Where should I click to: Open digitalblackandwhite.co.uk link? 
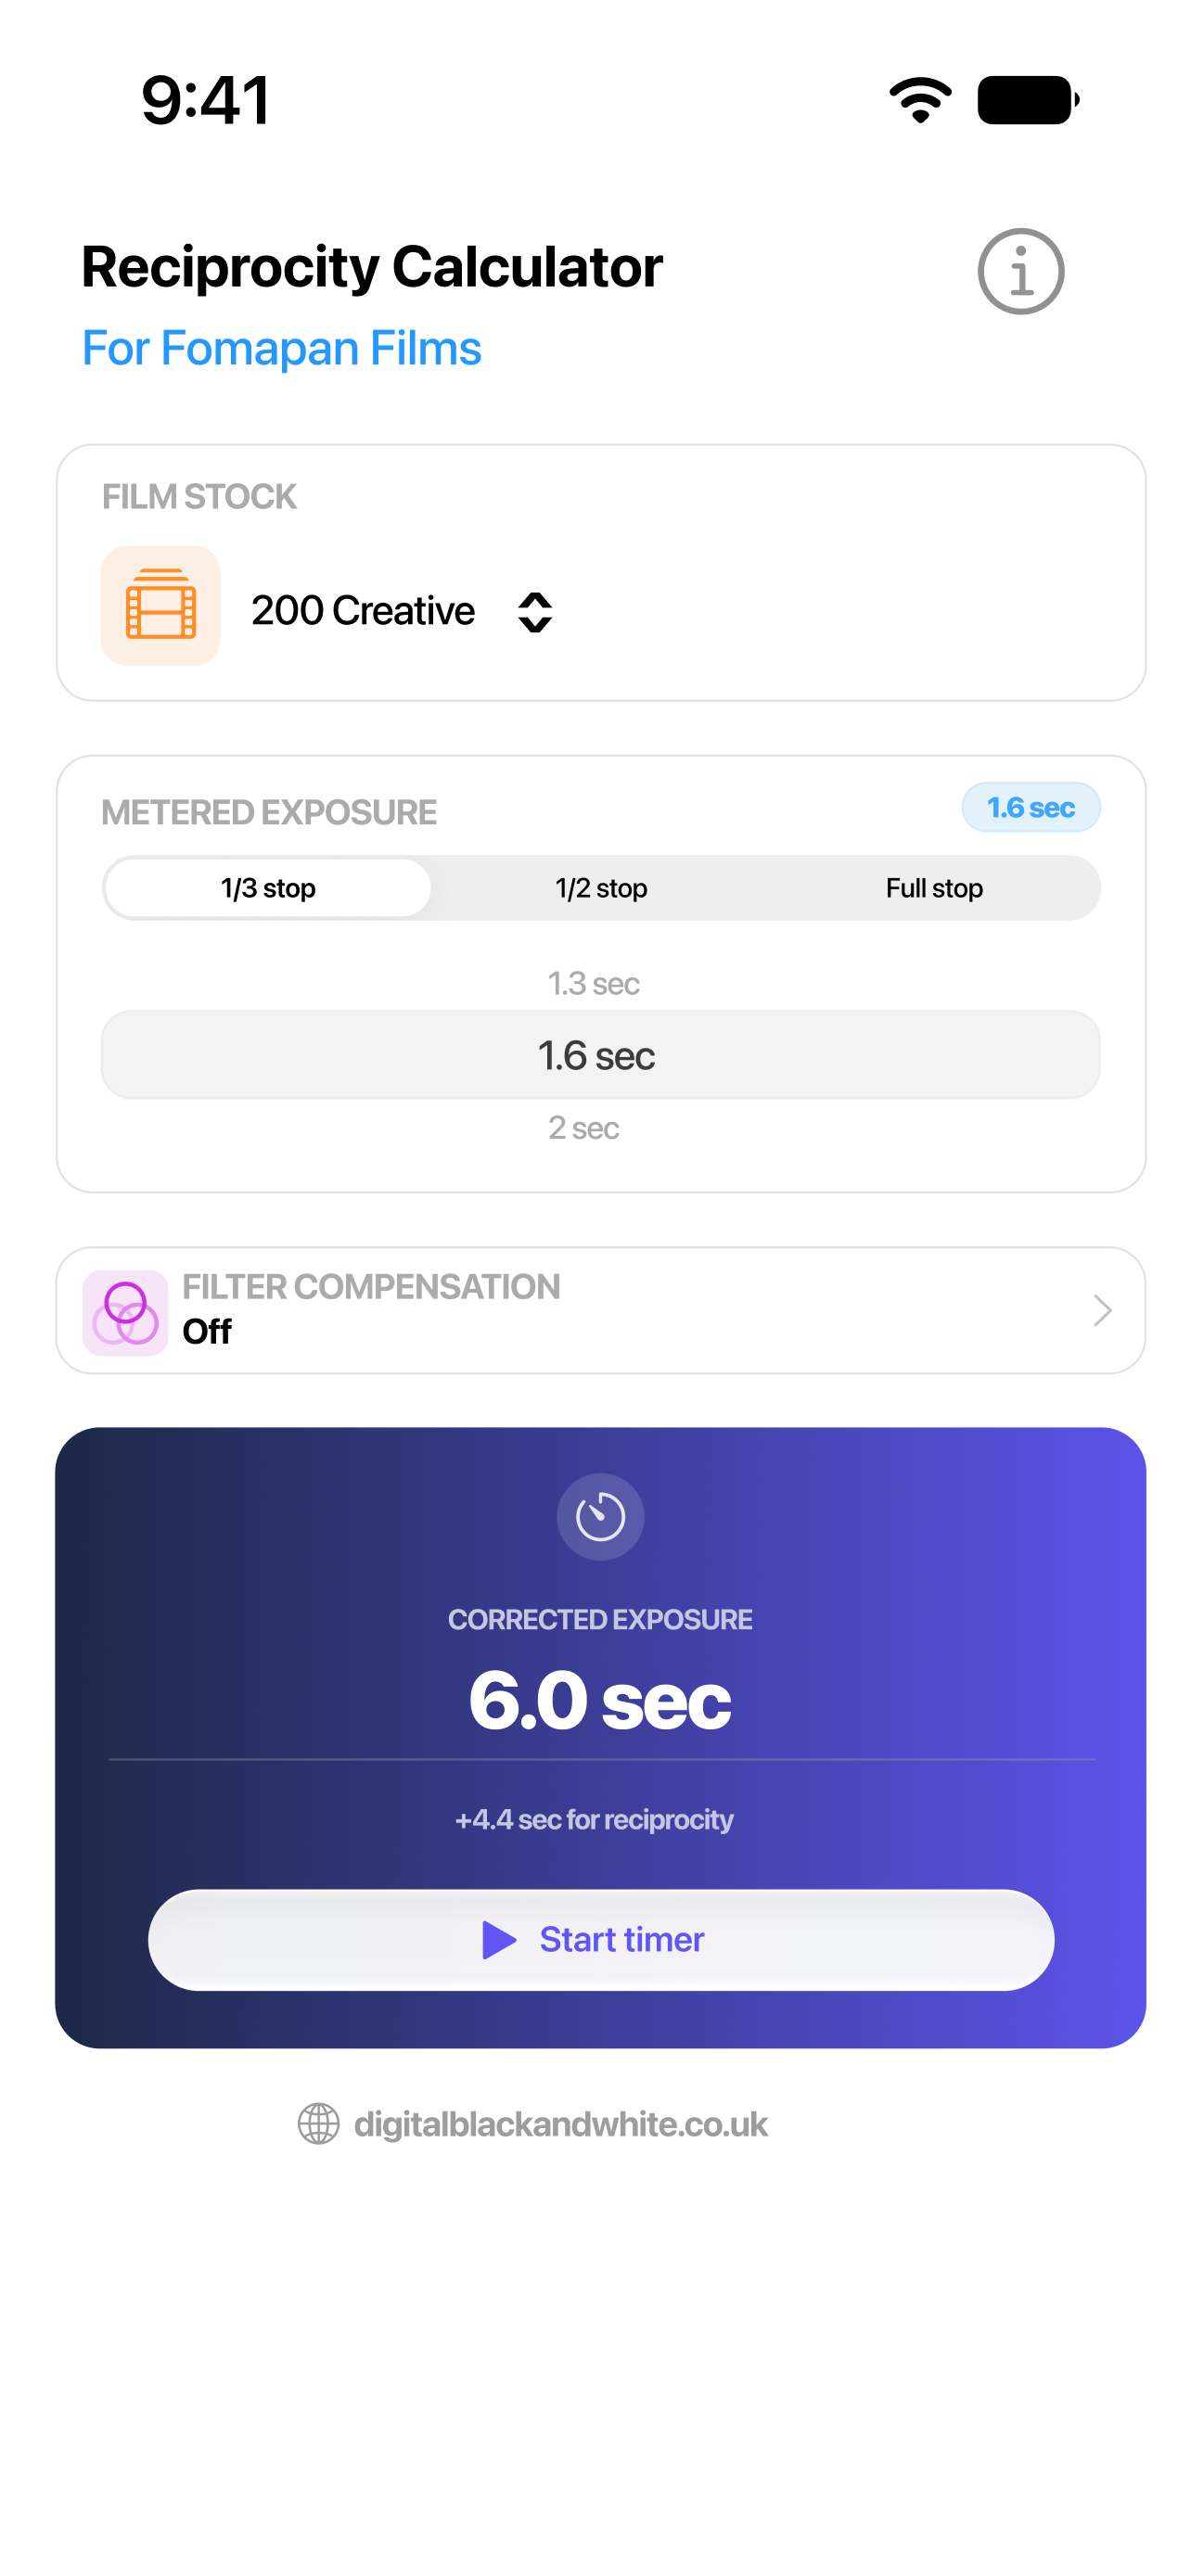[560, 2123]
